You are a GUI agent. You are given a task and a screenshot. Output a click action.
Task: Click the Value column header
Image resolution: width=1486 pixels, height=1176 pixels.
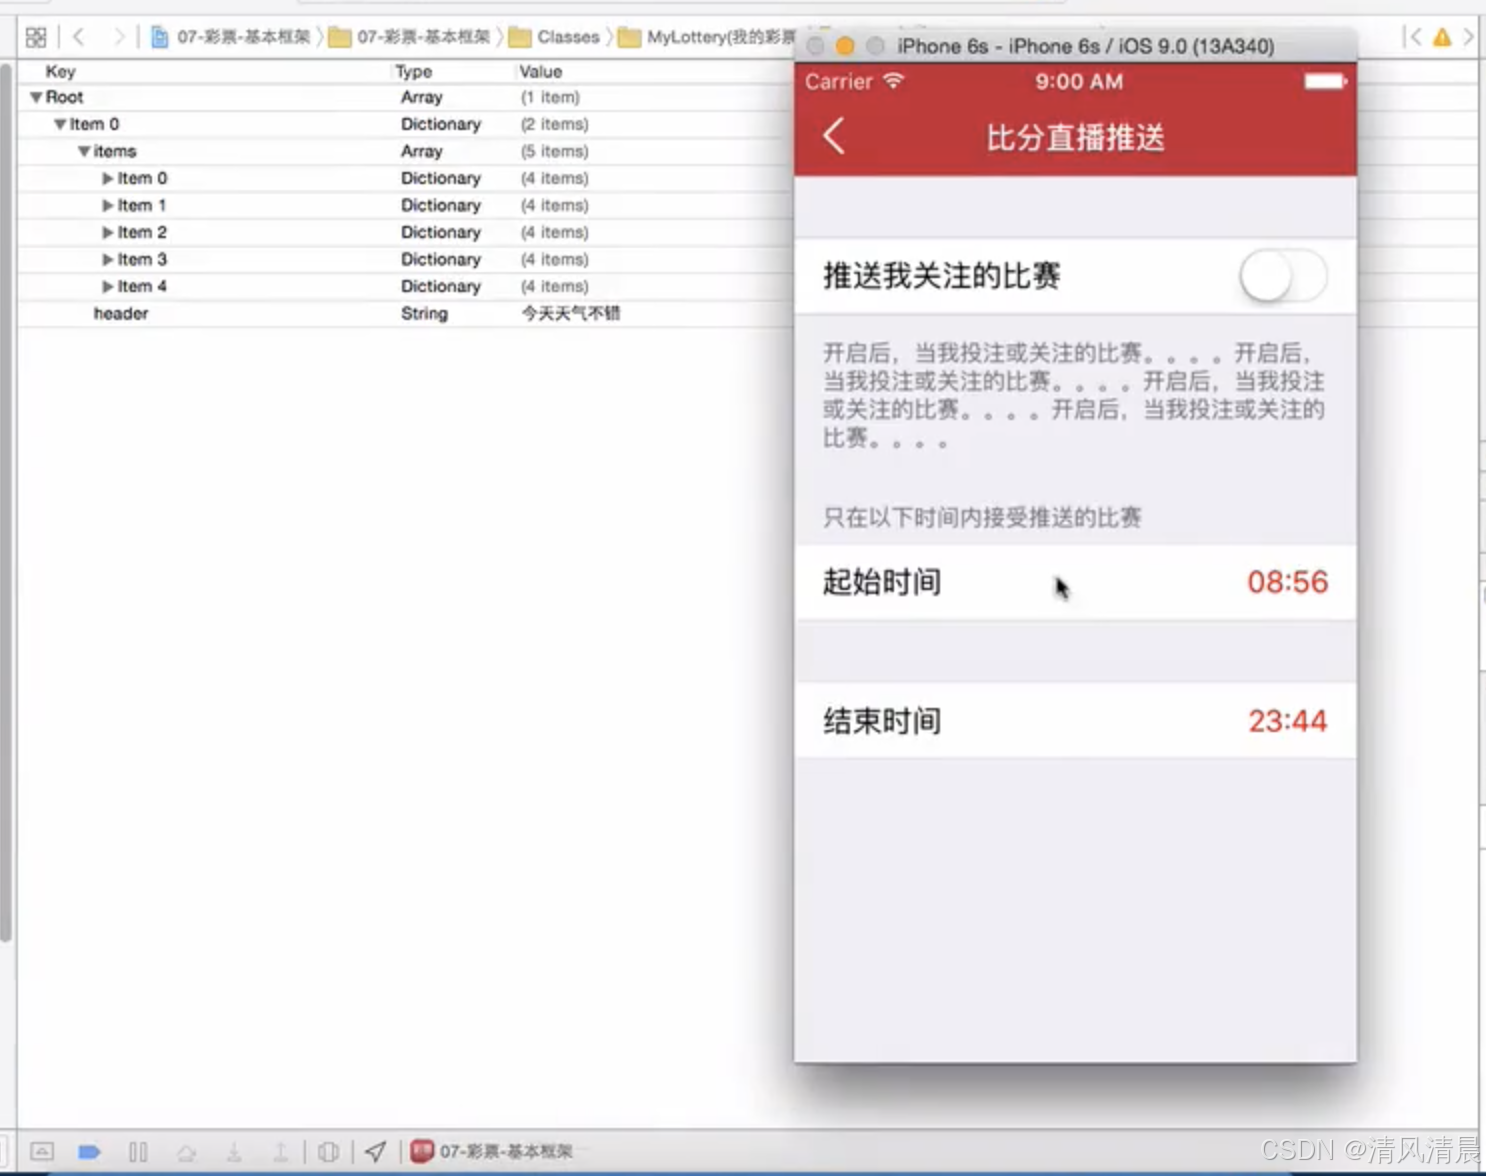tap(540, 71)
